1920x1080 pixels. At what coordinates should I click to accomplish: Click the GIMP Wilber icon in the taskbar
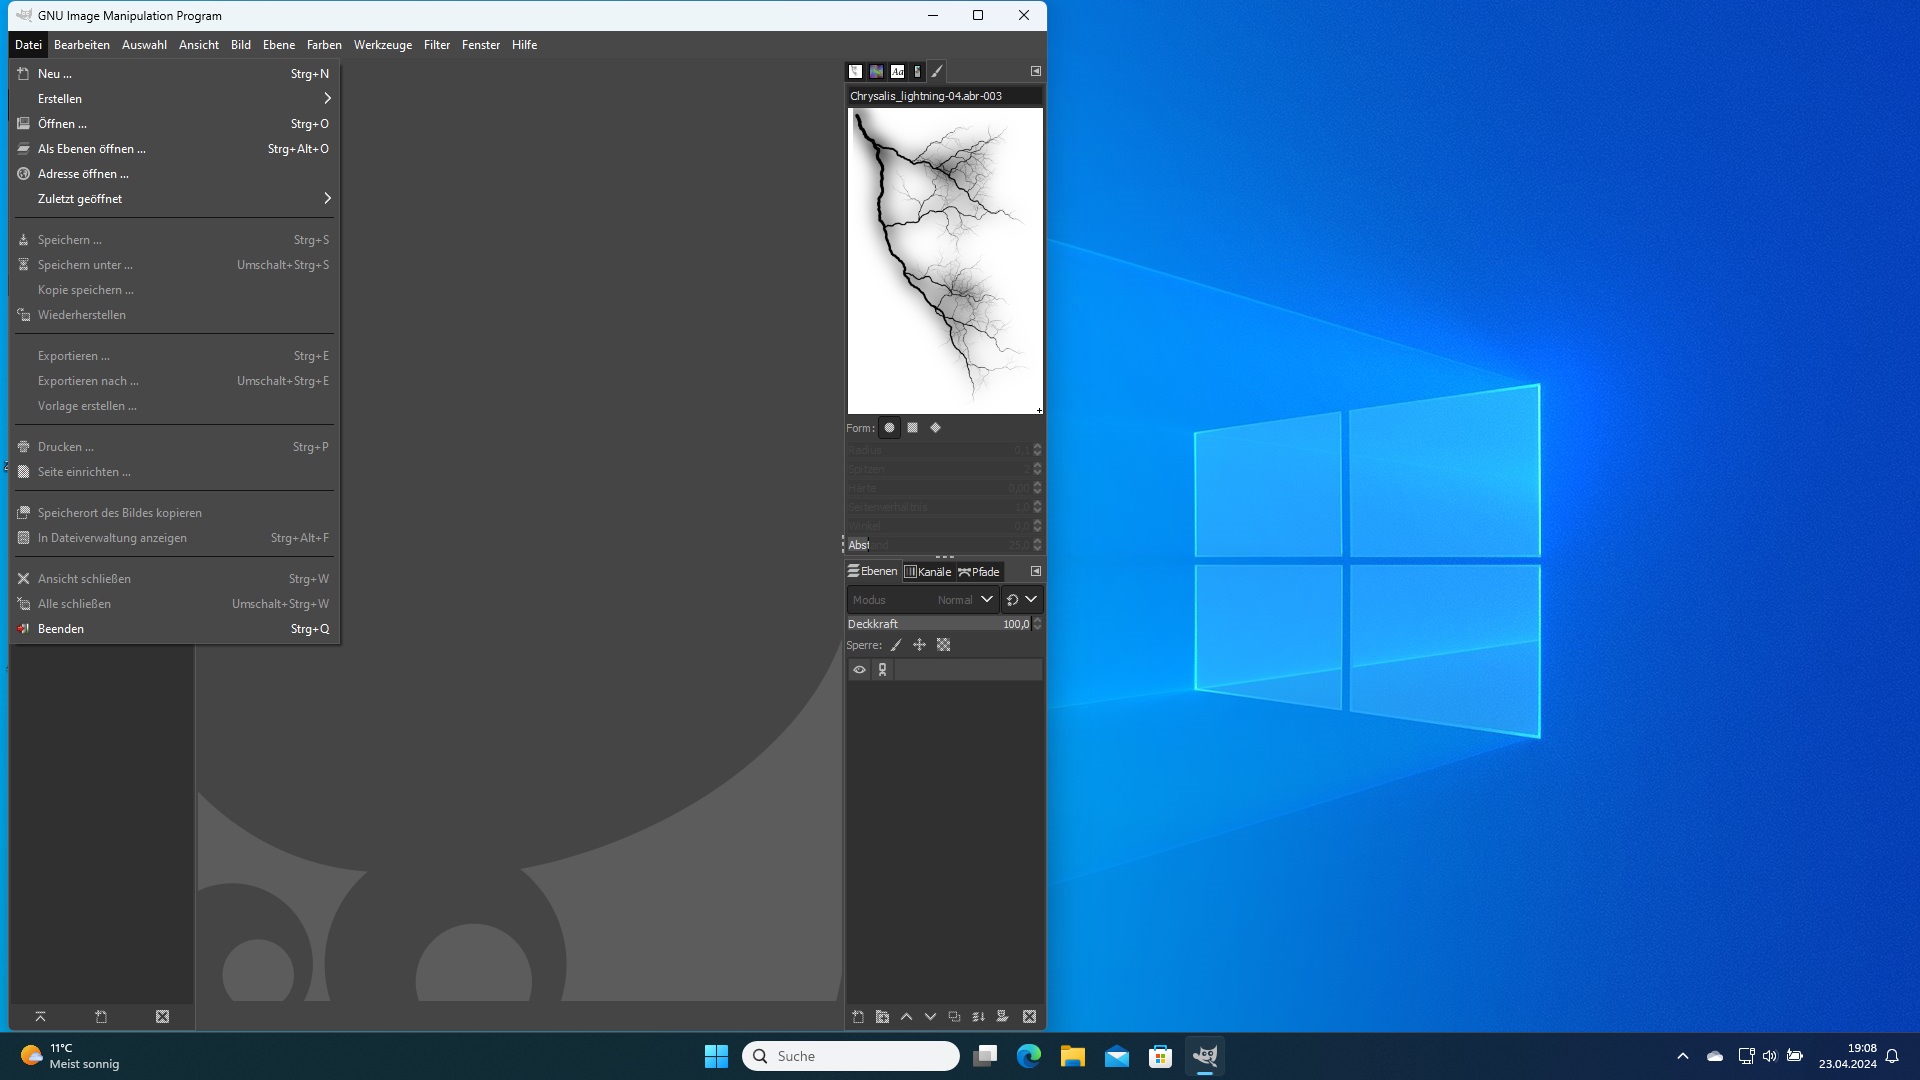tap(1204, 1056)
